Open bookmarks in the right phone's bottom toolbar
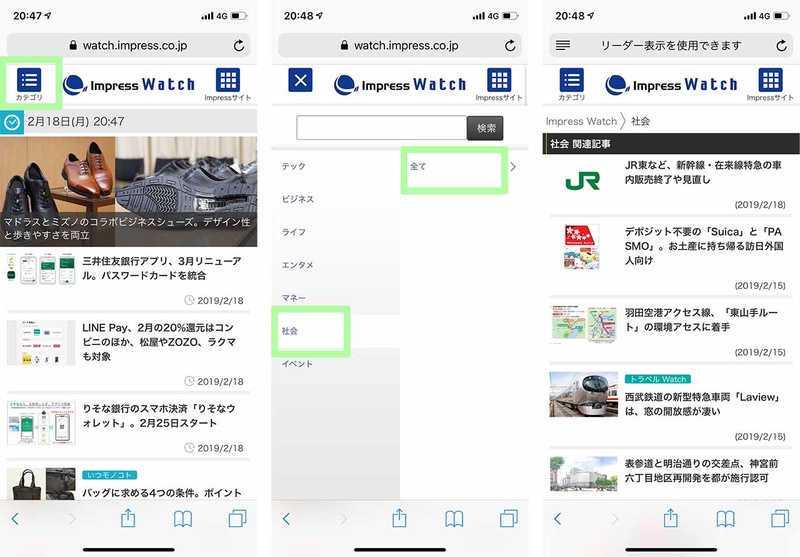The height and width of the screenshot is (557, 800). [x=726, y=519]
